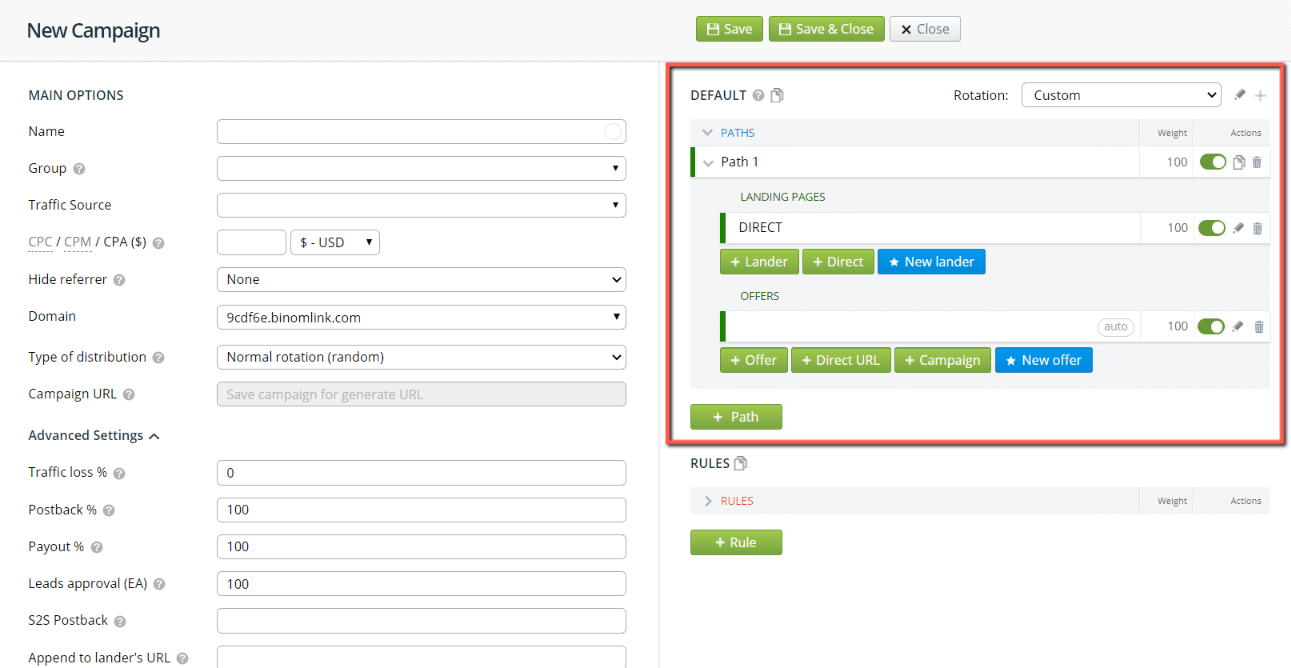Delete the offer row using its trash icon
Screen dimensions: 1291x668
[1258, 326]
